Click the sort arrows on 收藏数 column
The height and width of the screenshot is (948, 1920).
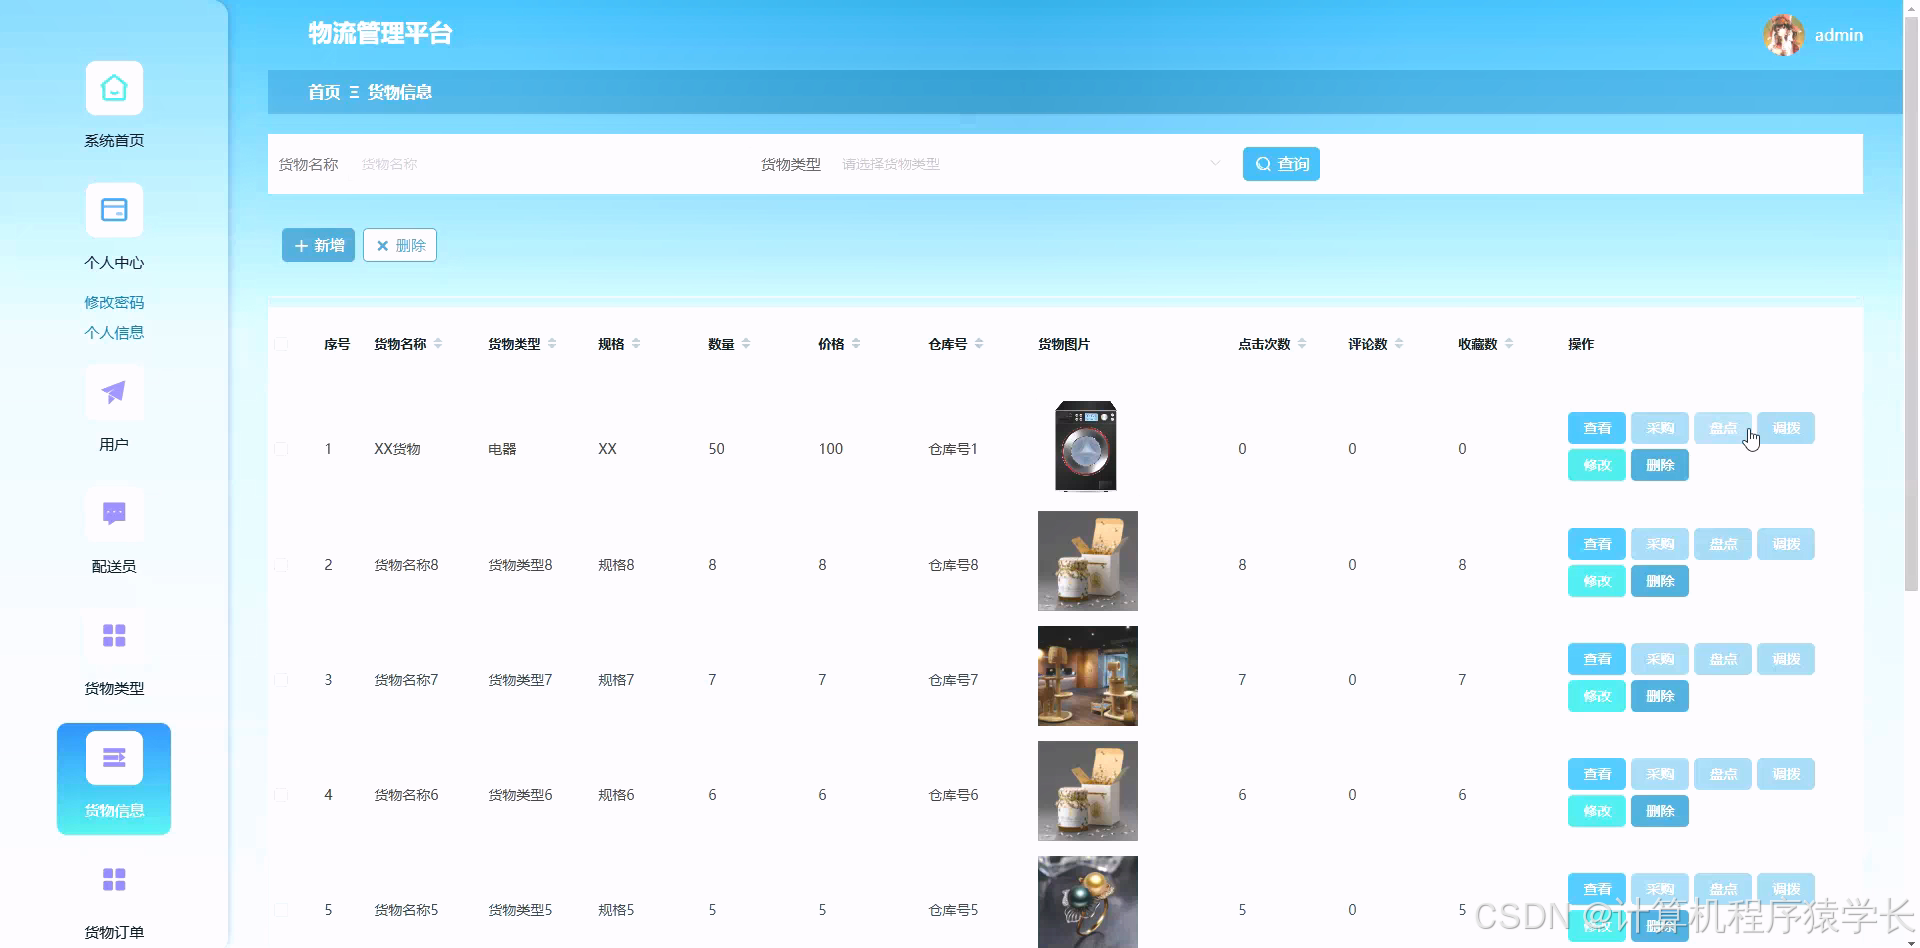[x=1509, y=344]
